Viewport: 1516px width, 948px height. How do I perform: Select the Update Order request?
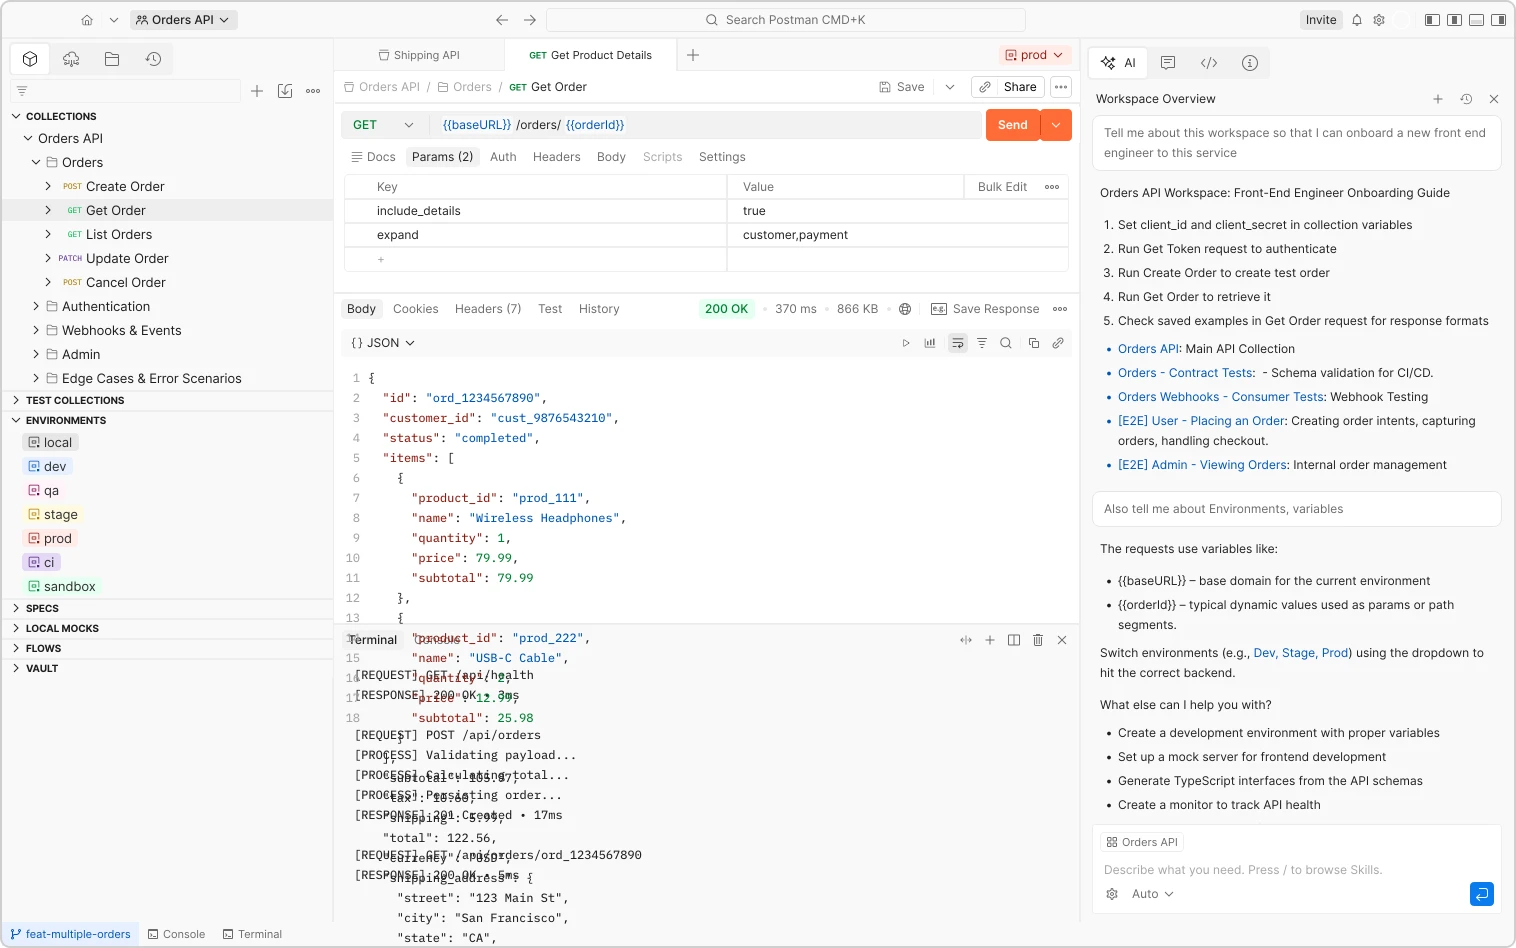click(127, 259)
